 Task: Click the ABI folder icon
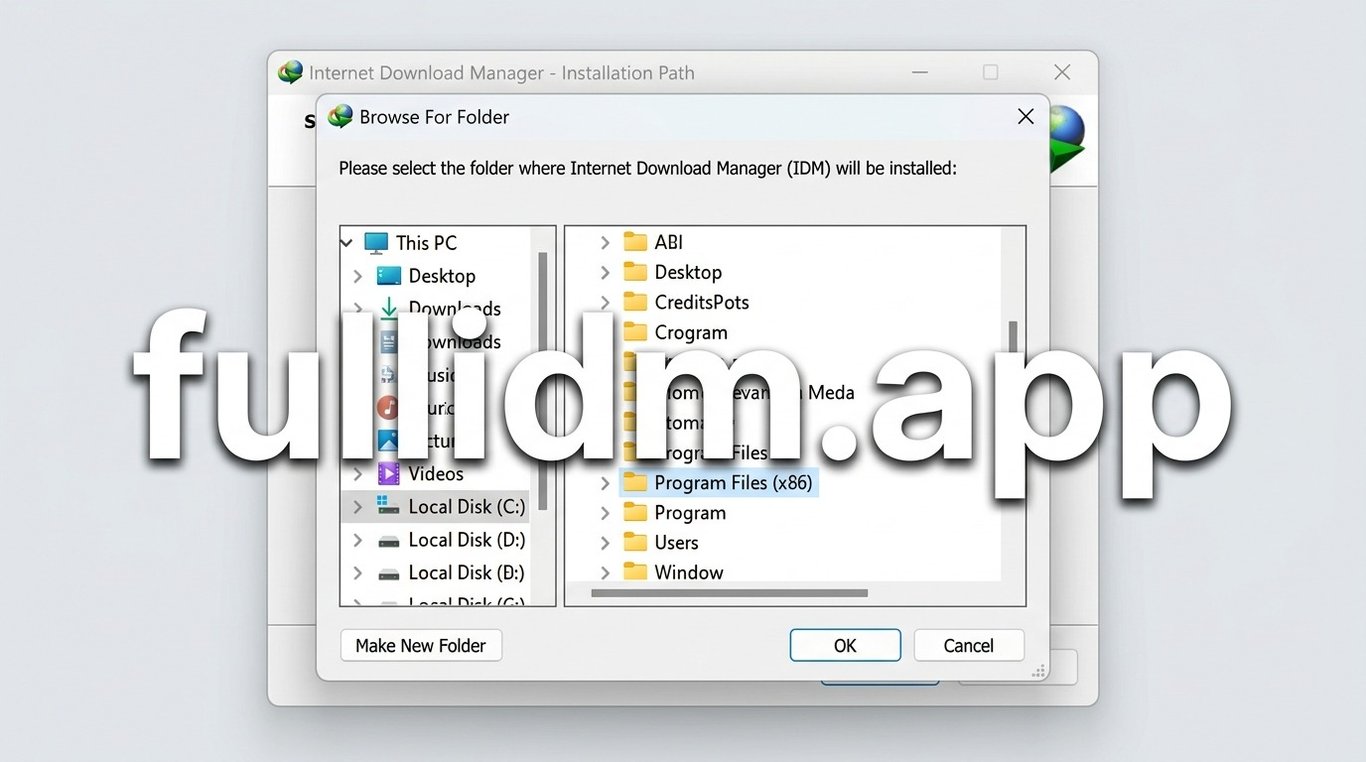(x=636, y=242)
